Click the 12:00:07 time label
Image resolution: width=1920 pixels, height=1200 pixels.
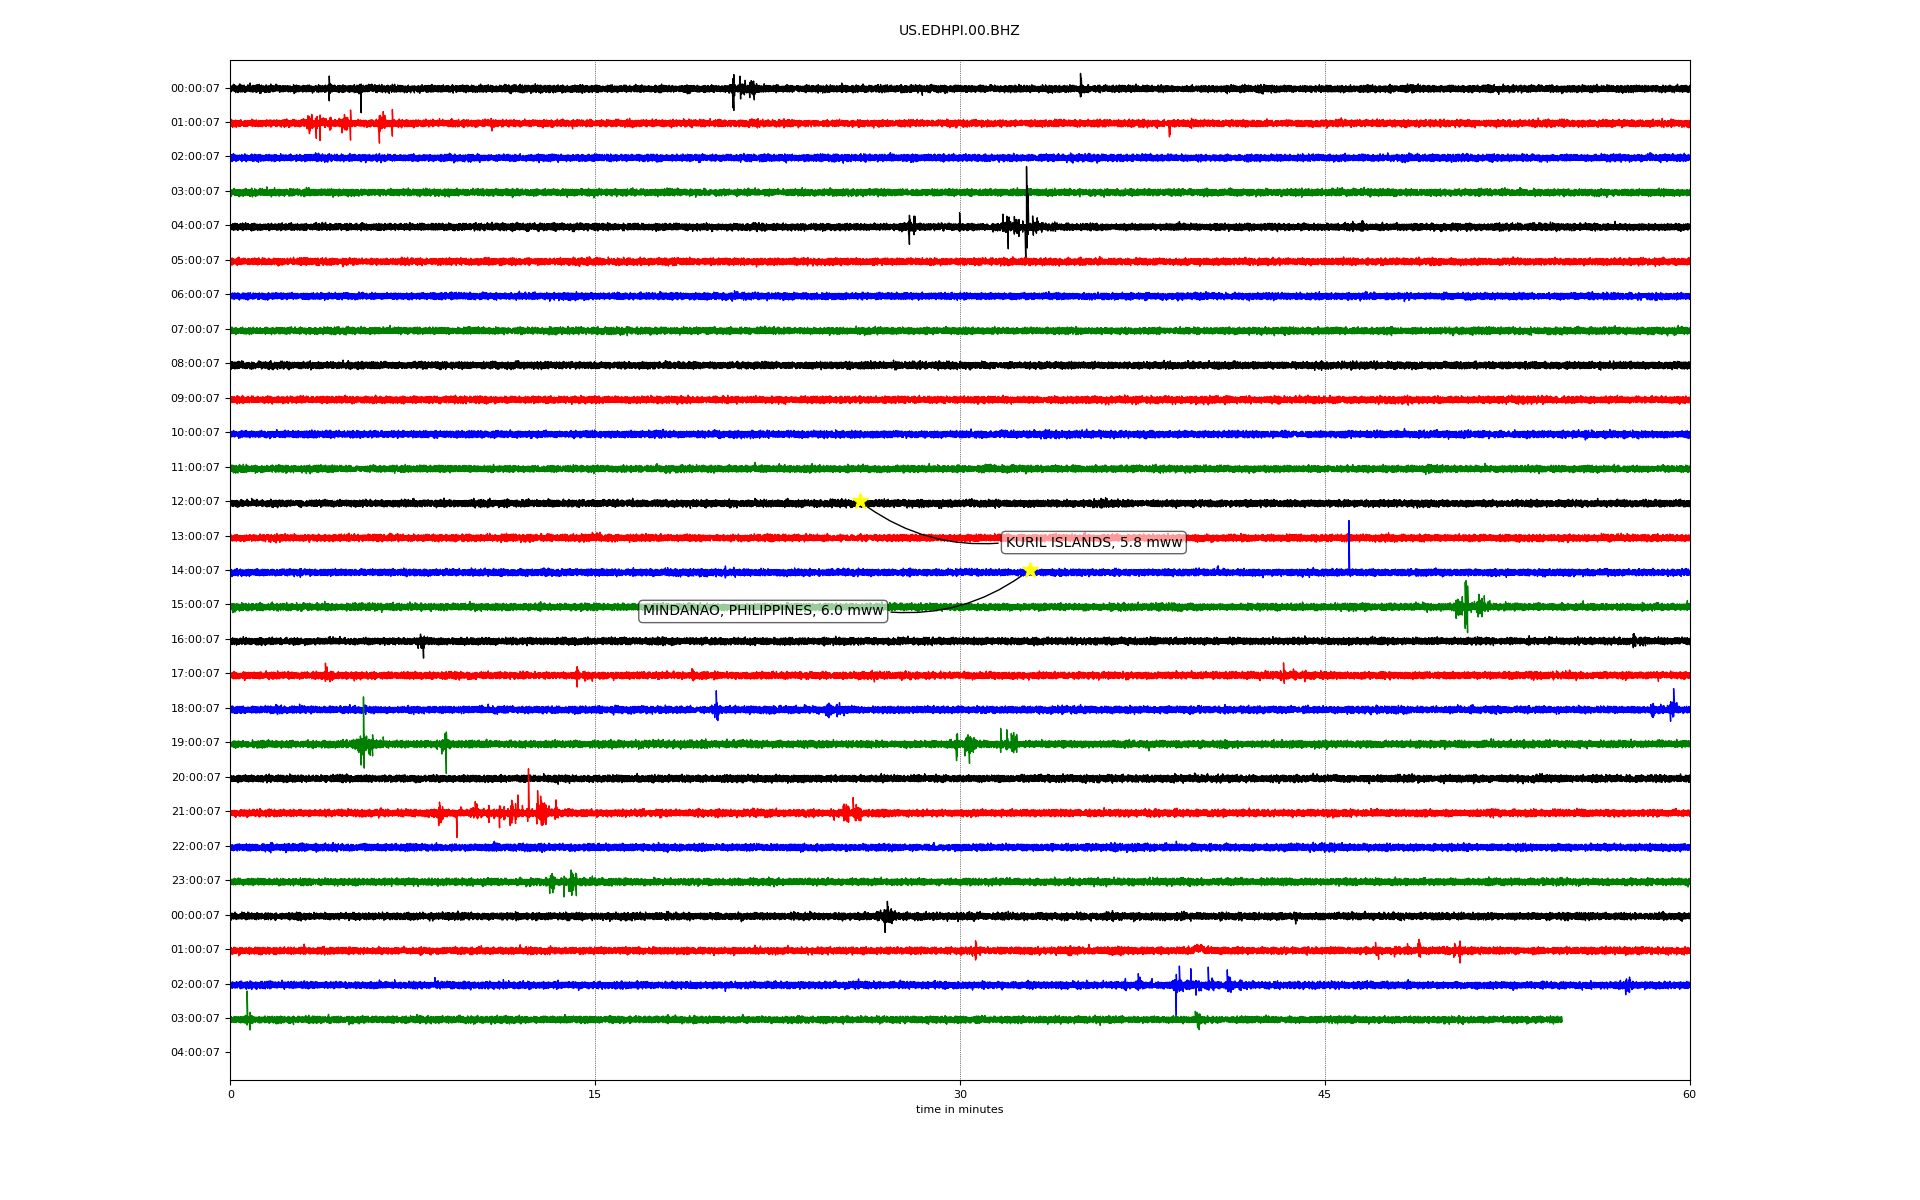coord(195,502)
